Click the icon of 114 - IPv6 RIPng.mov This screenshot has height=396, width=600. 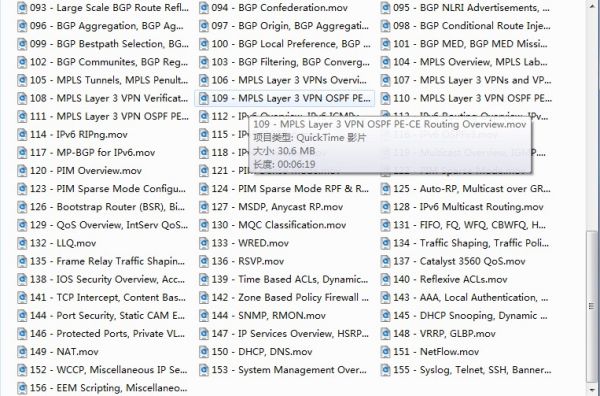22,135
